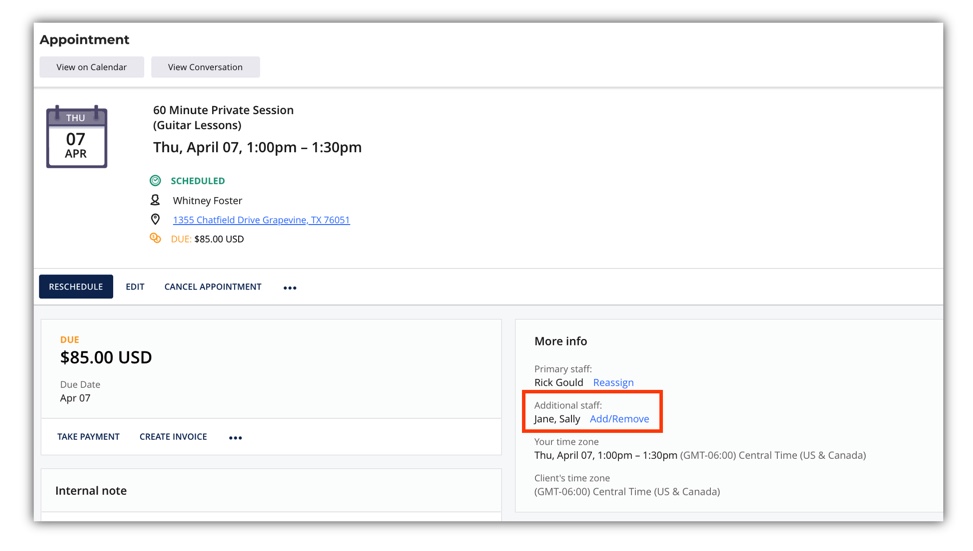This screenshot has height=551, width=973.
Task: Click the $85.00 USD due amount
Action: (x=106, y=358)
